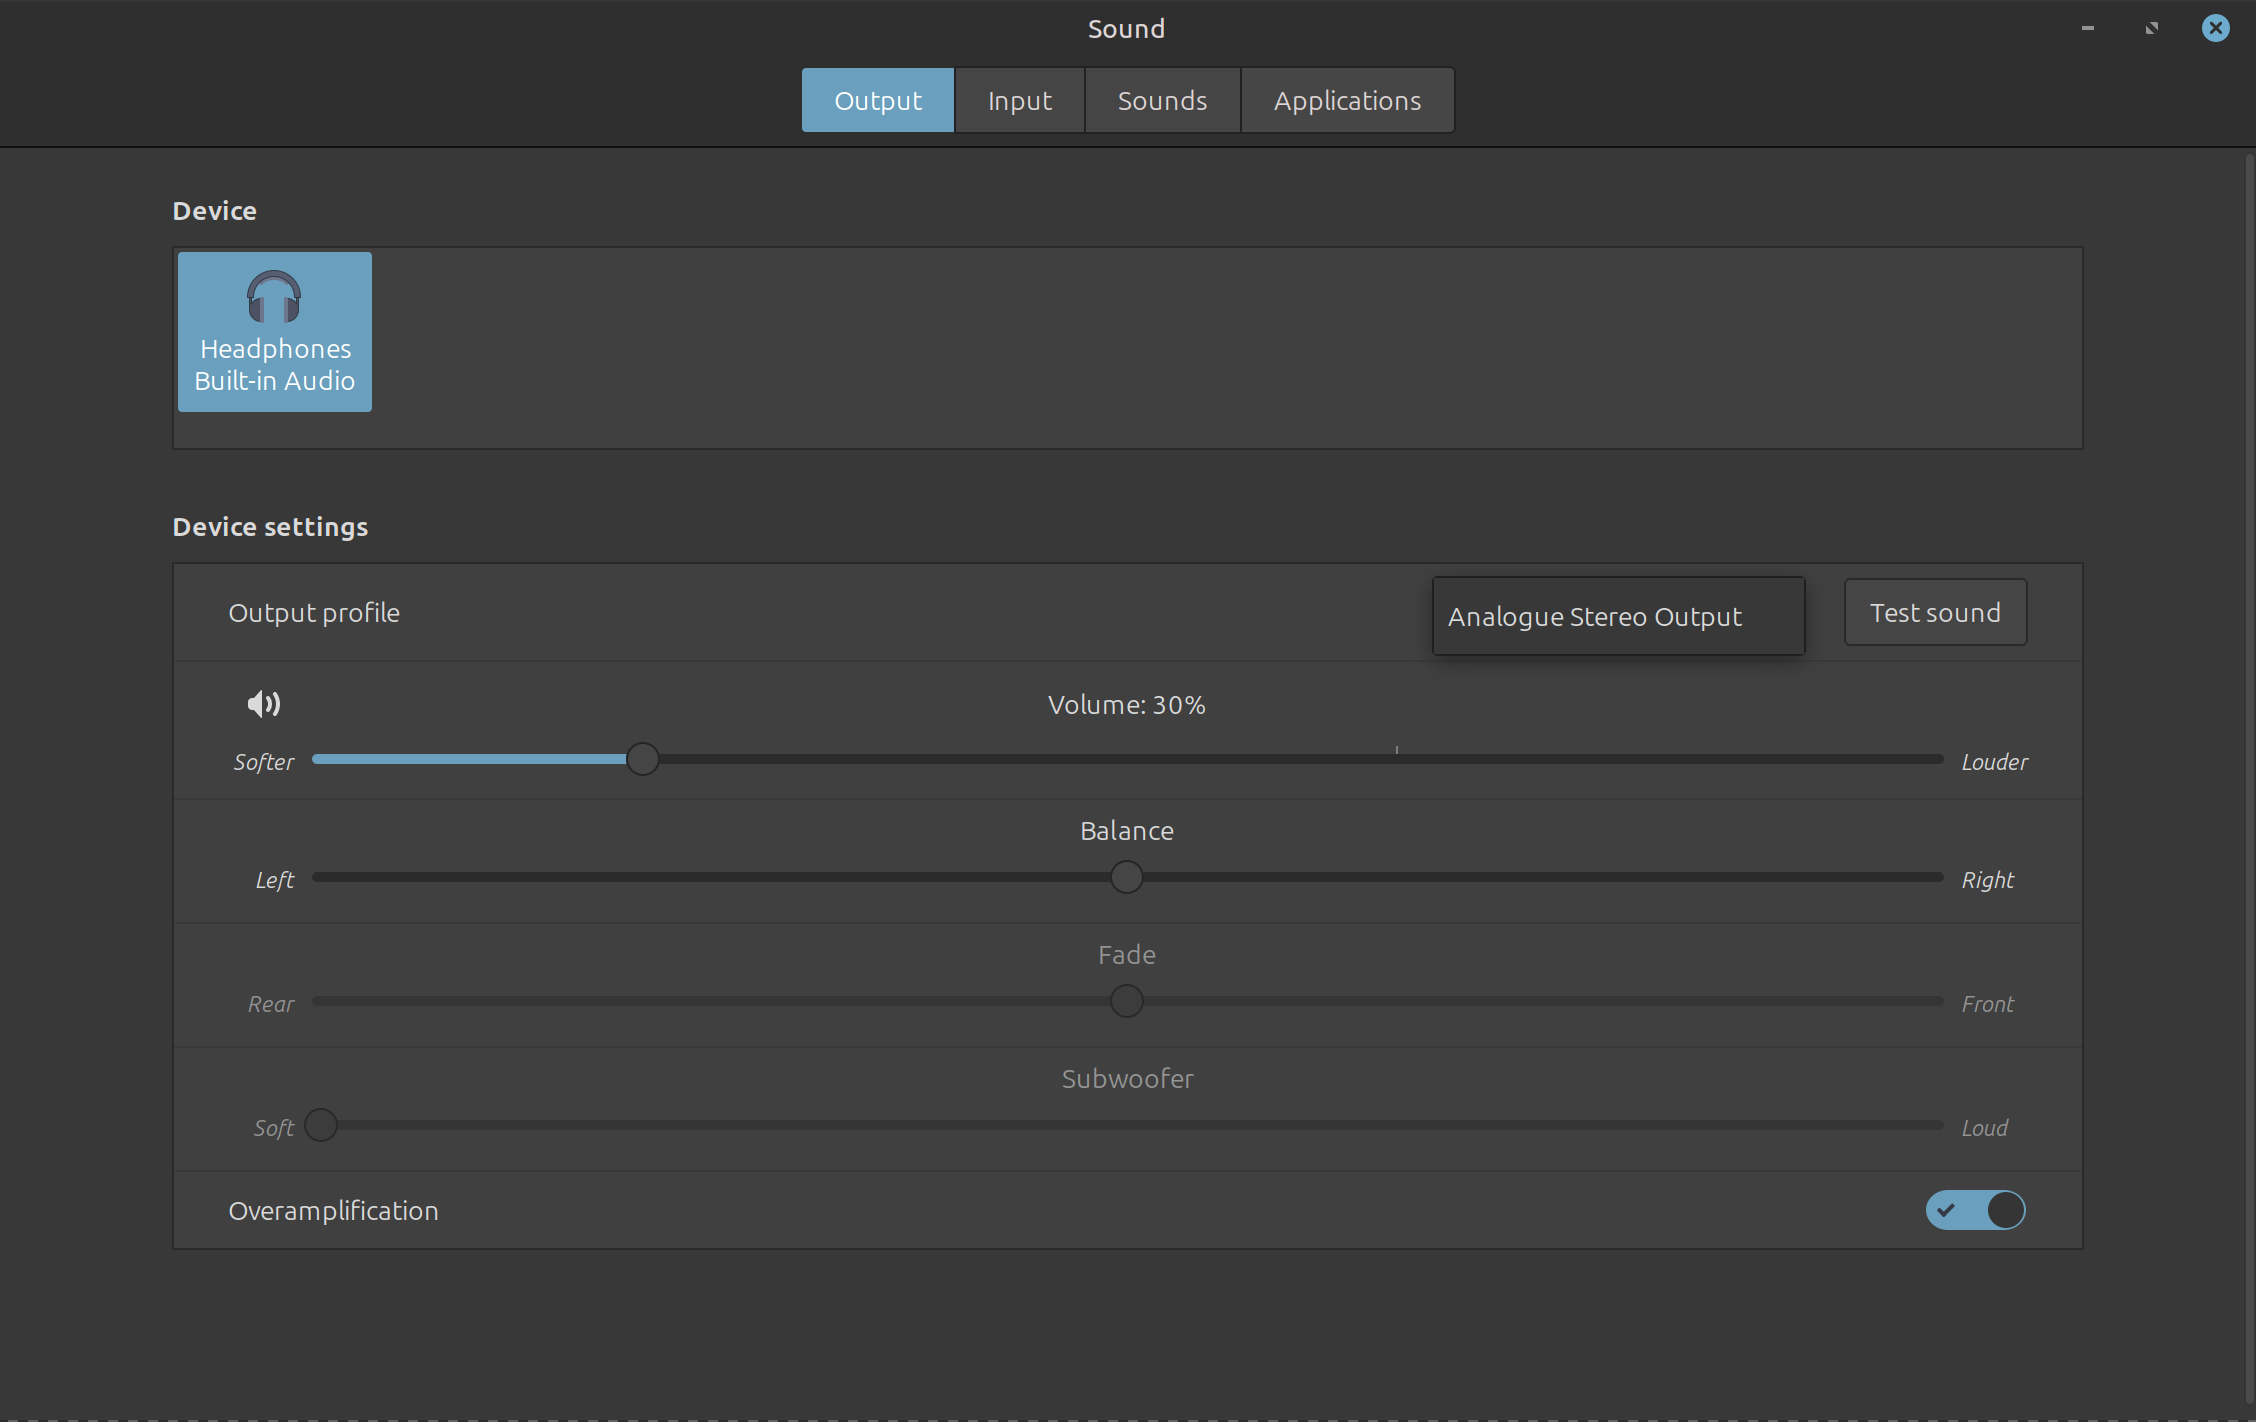2256x1422 pixels.
Task: Close the Sound settings window
Action: 2215,28
